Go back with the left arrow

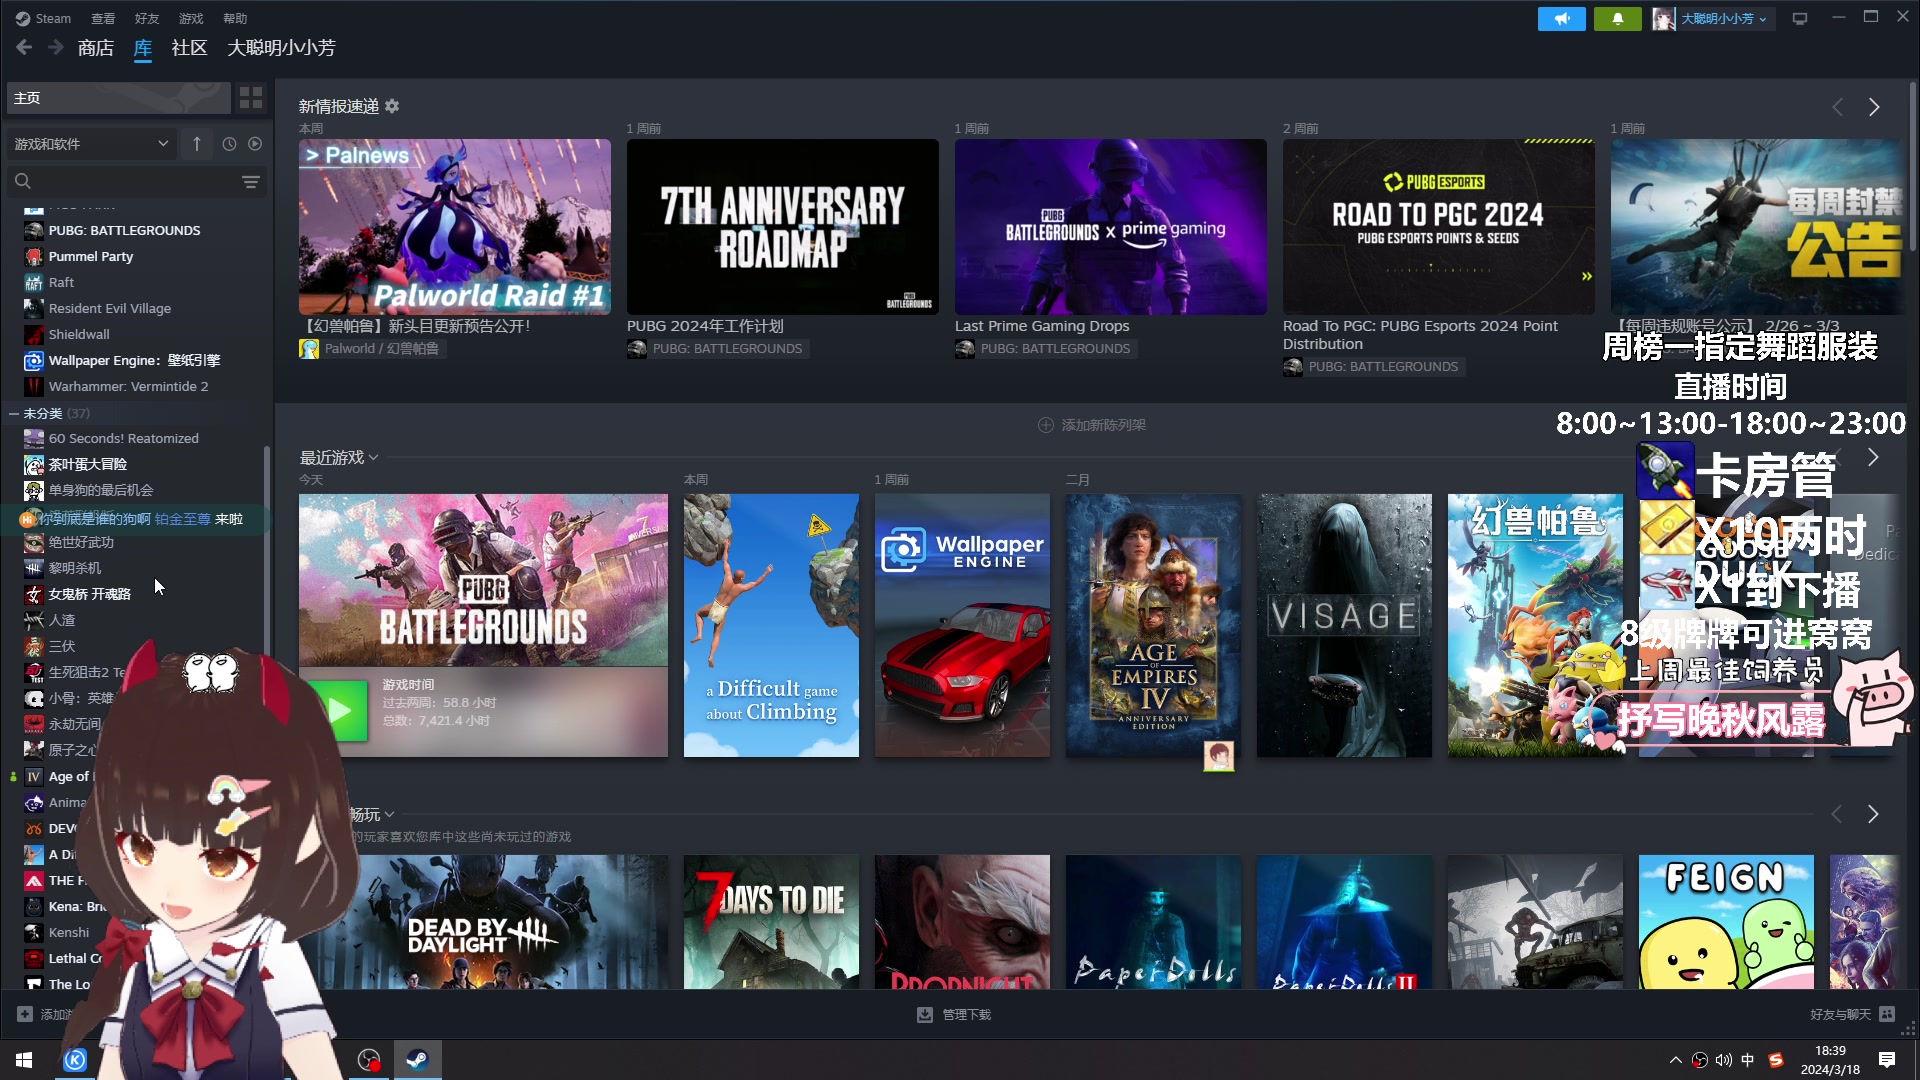(x=24, y=47)
